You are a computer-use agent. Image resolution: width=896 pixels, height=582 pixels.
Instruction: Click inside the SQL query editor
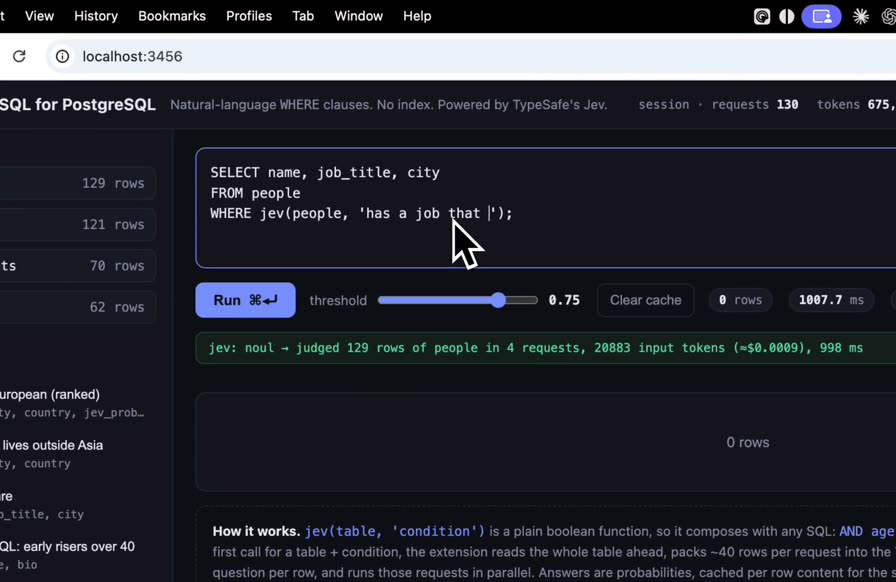coord(546,208)
